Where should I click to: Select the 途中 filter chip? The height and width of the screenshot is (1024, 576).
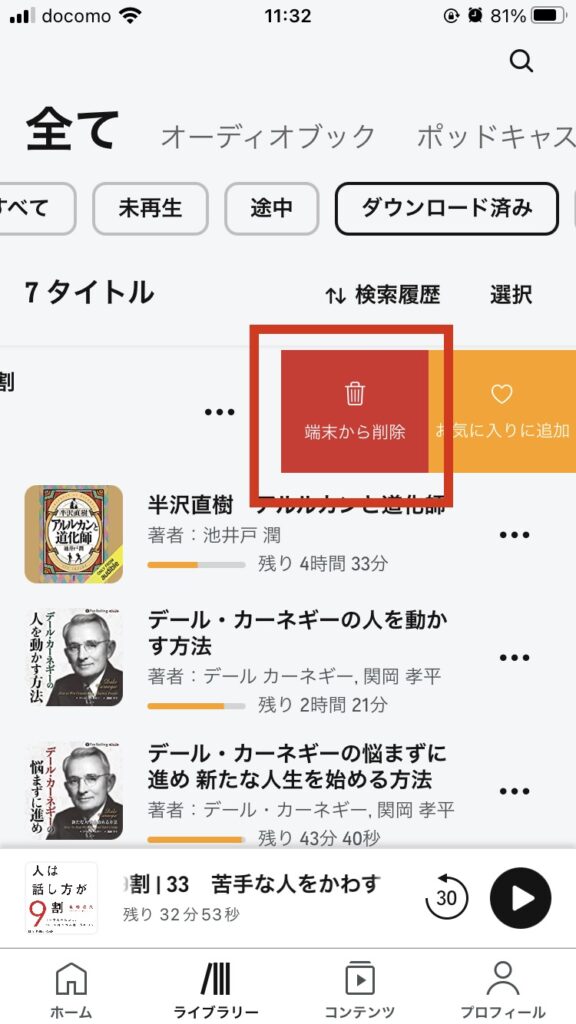click(x=272, y=208)
